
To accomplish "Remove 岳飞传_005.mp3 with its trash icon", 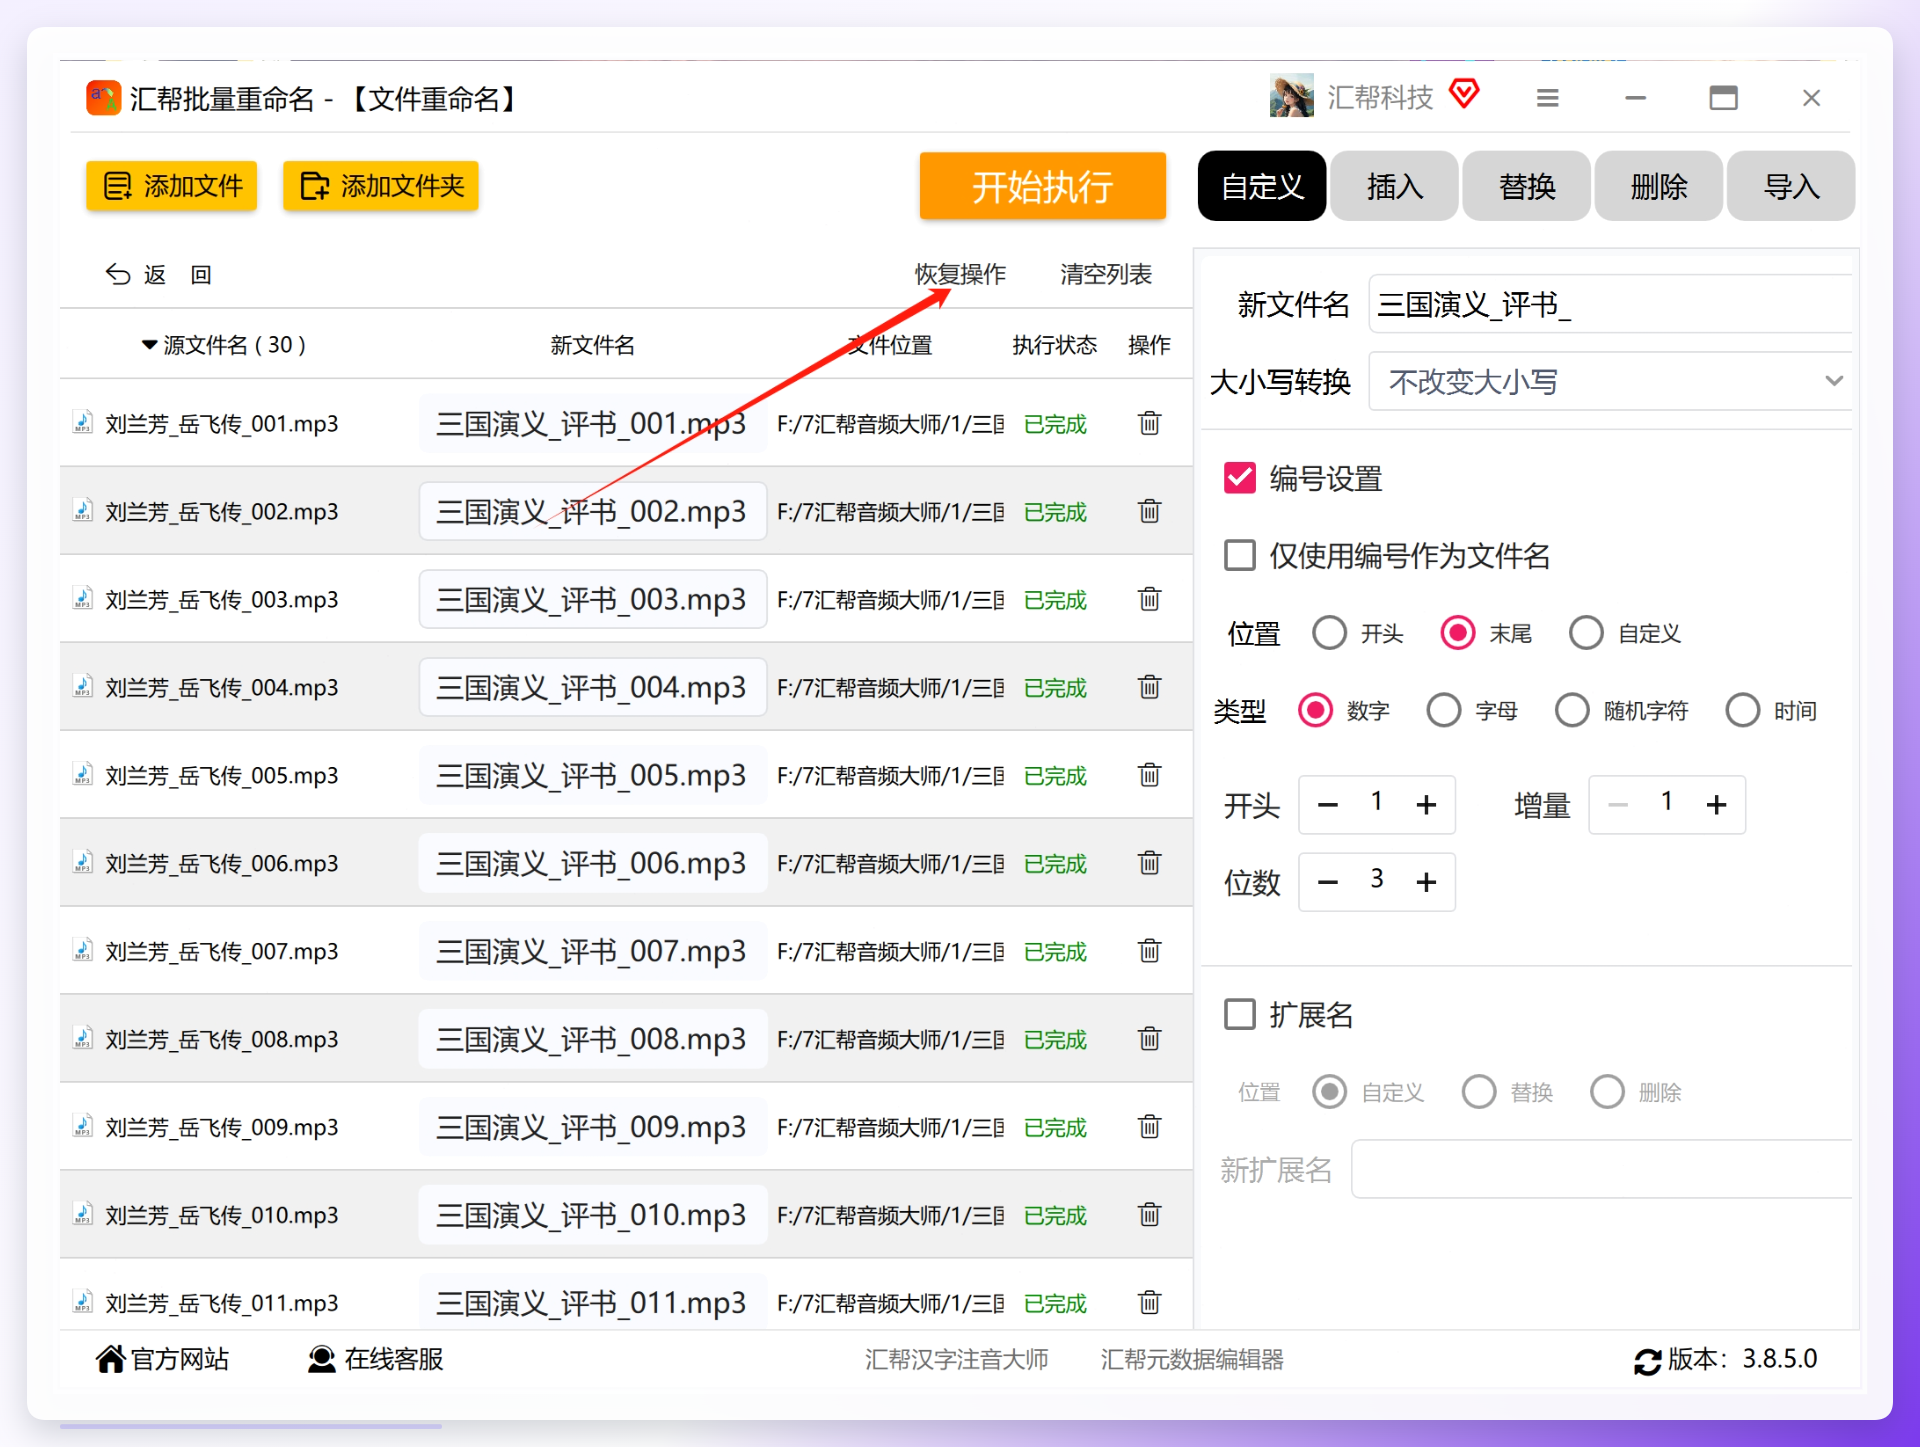I will 1149,775.
